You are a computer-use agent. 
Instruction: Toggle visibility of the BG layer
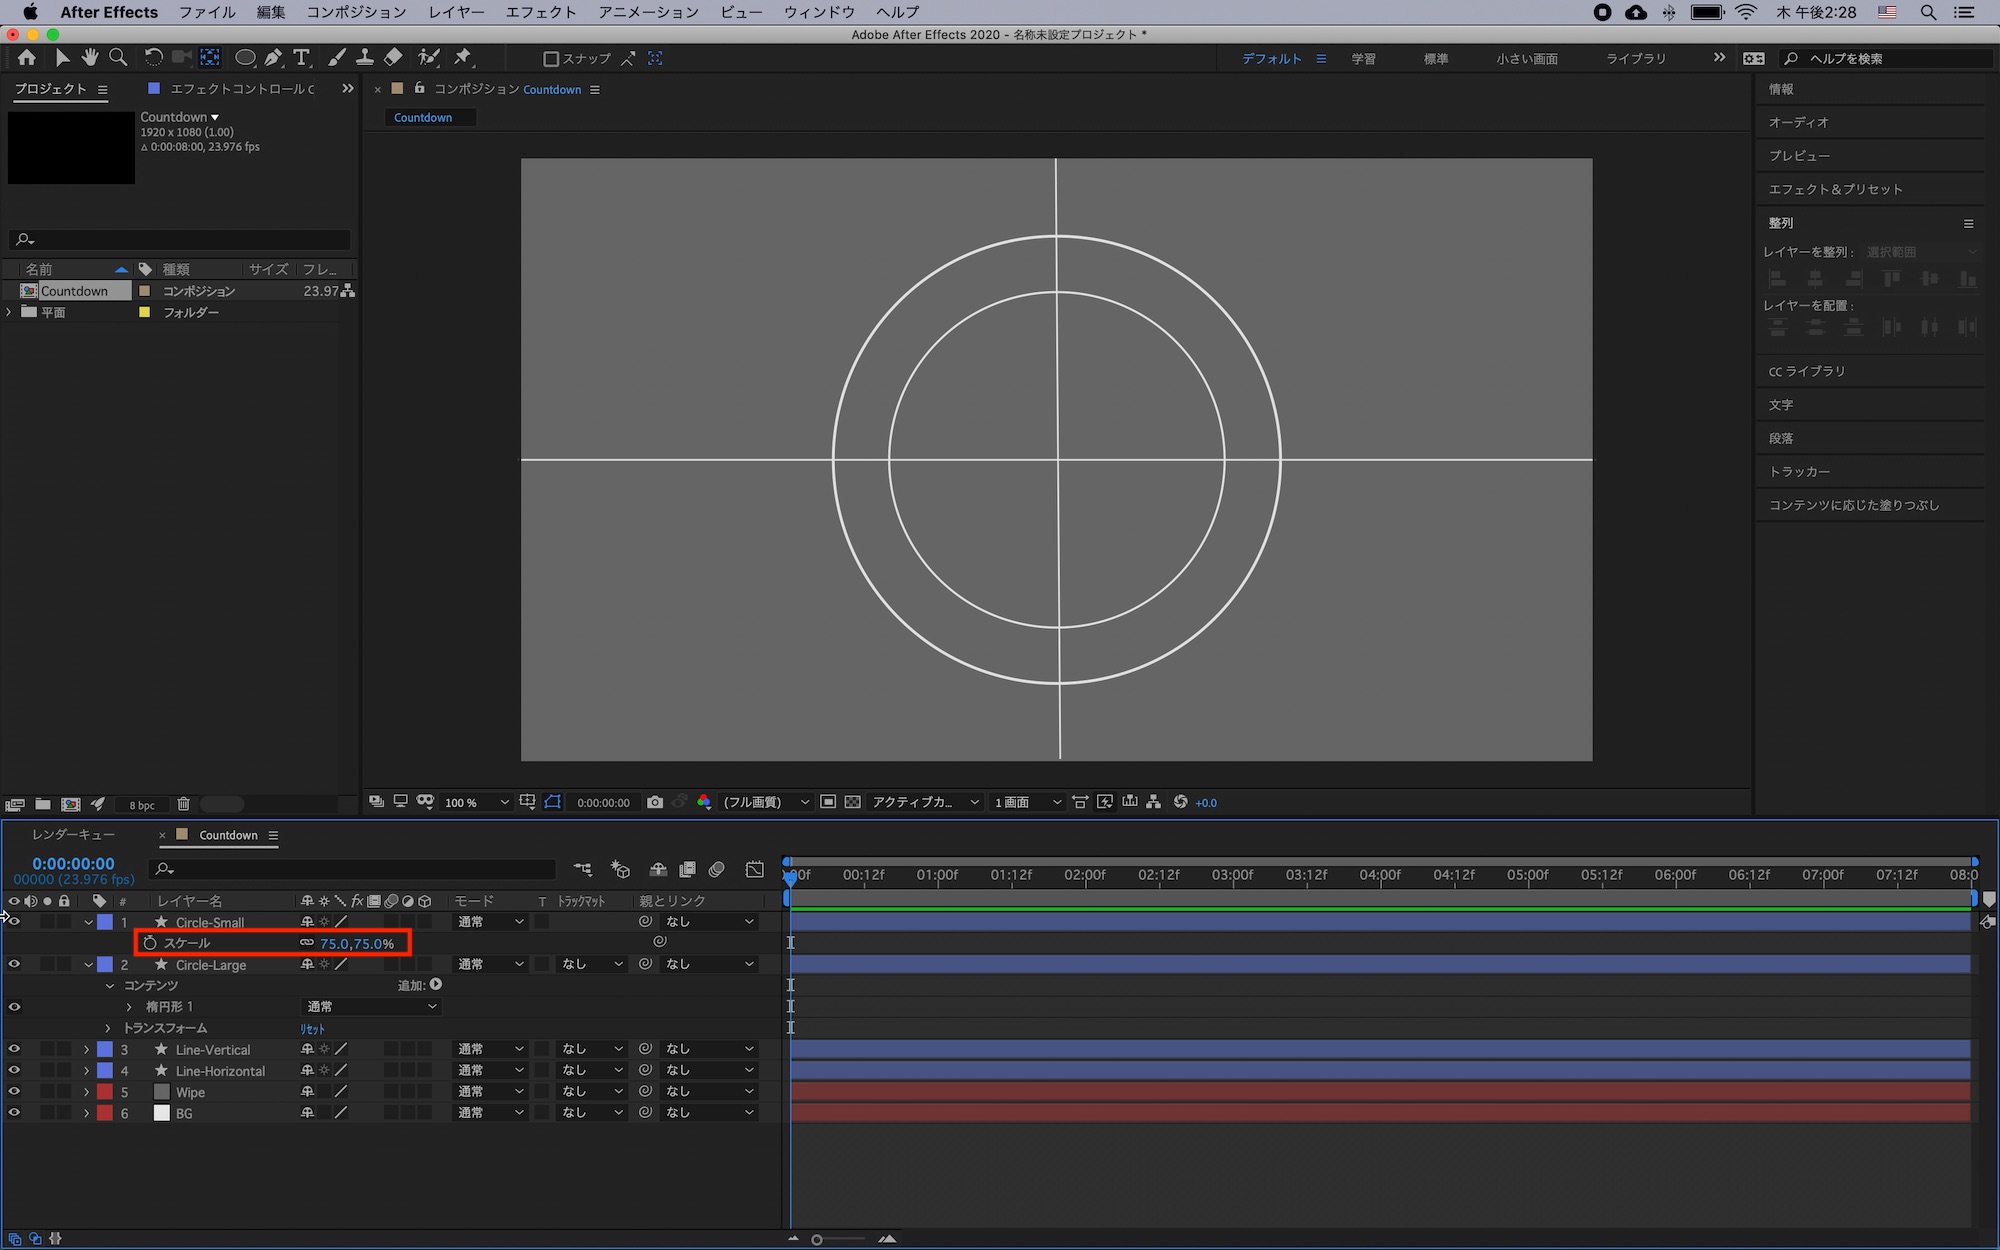click(14, 1112)
